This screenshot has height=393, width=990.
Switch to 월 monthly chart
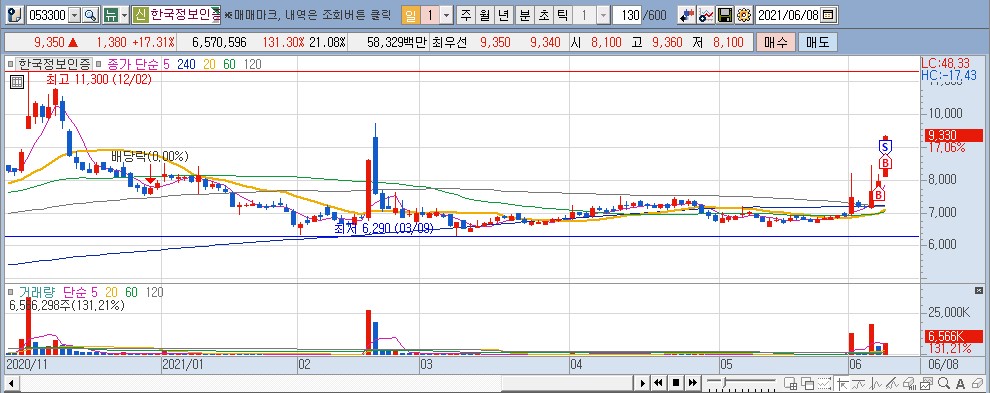pos(485,15)
